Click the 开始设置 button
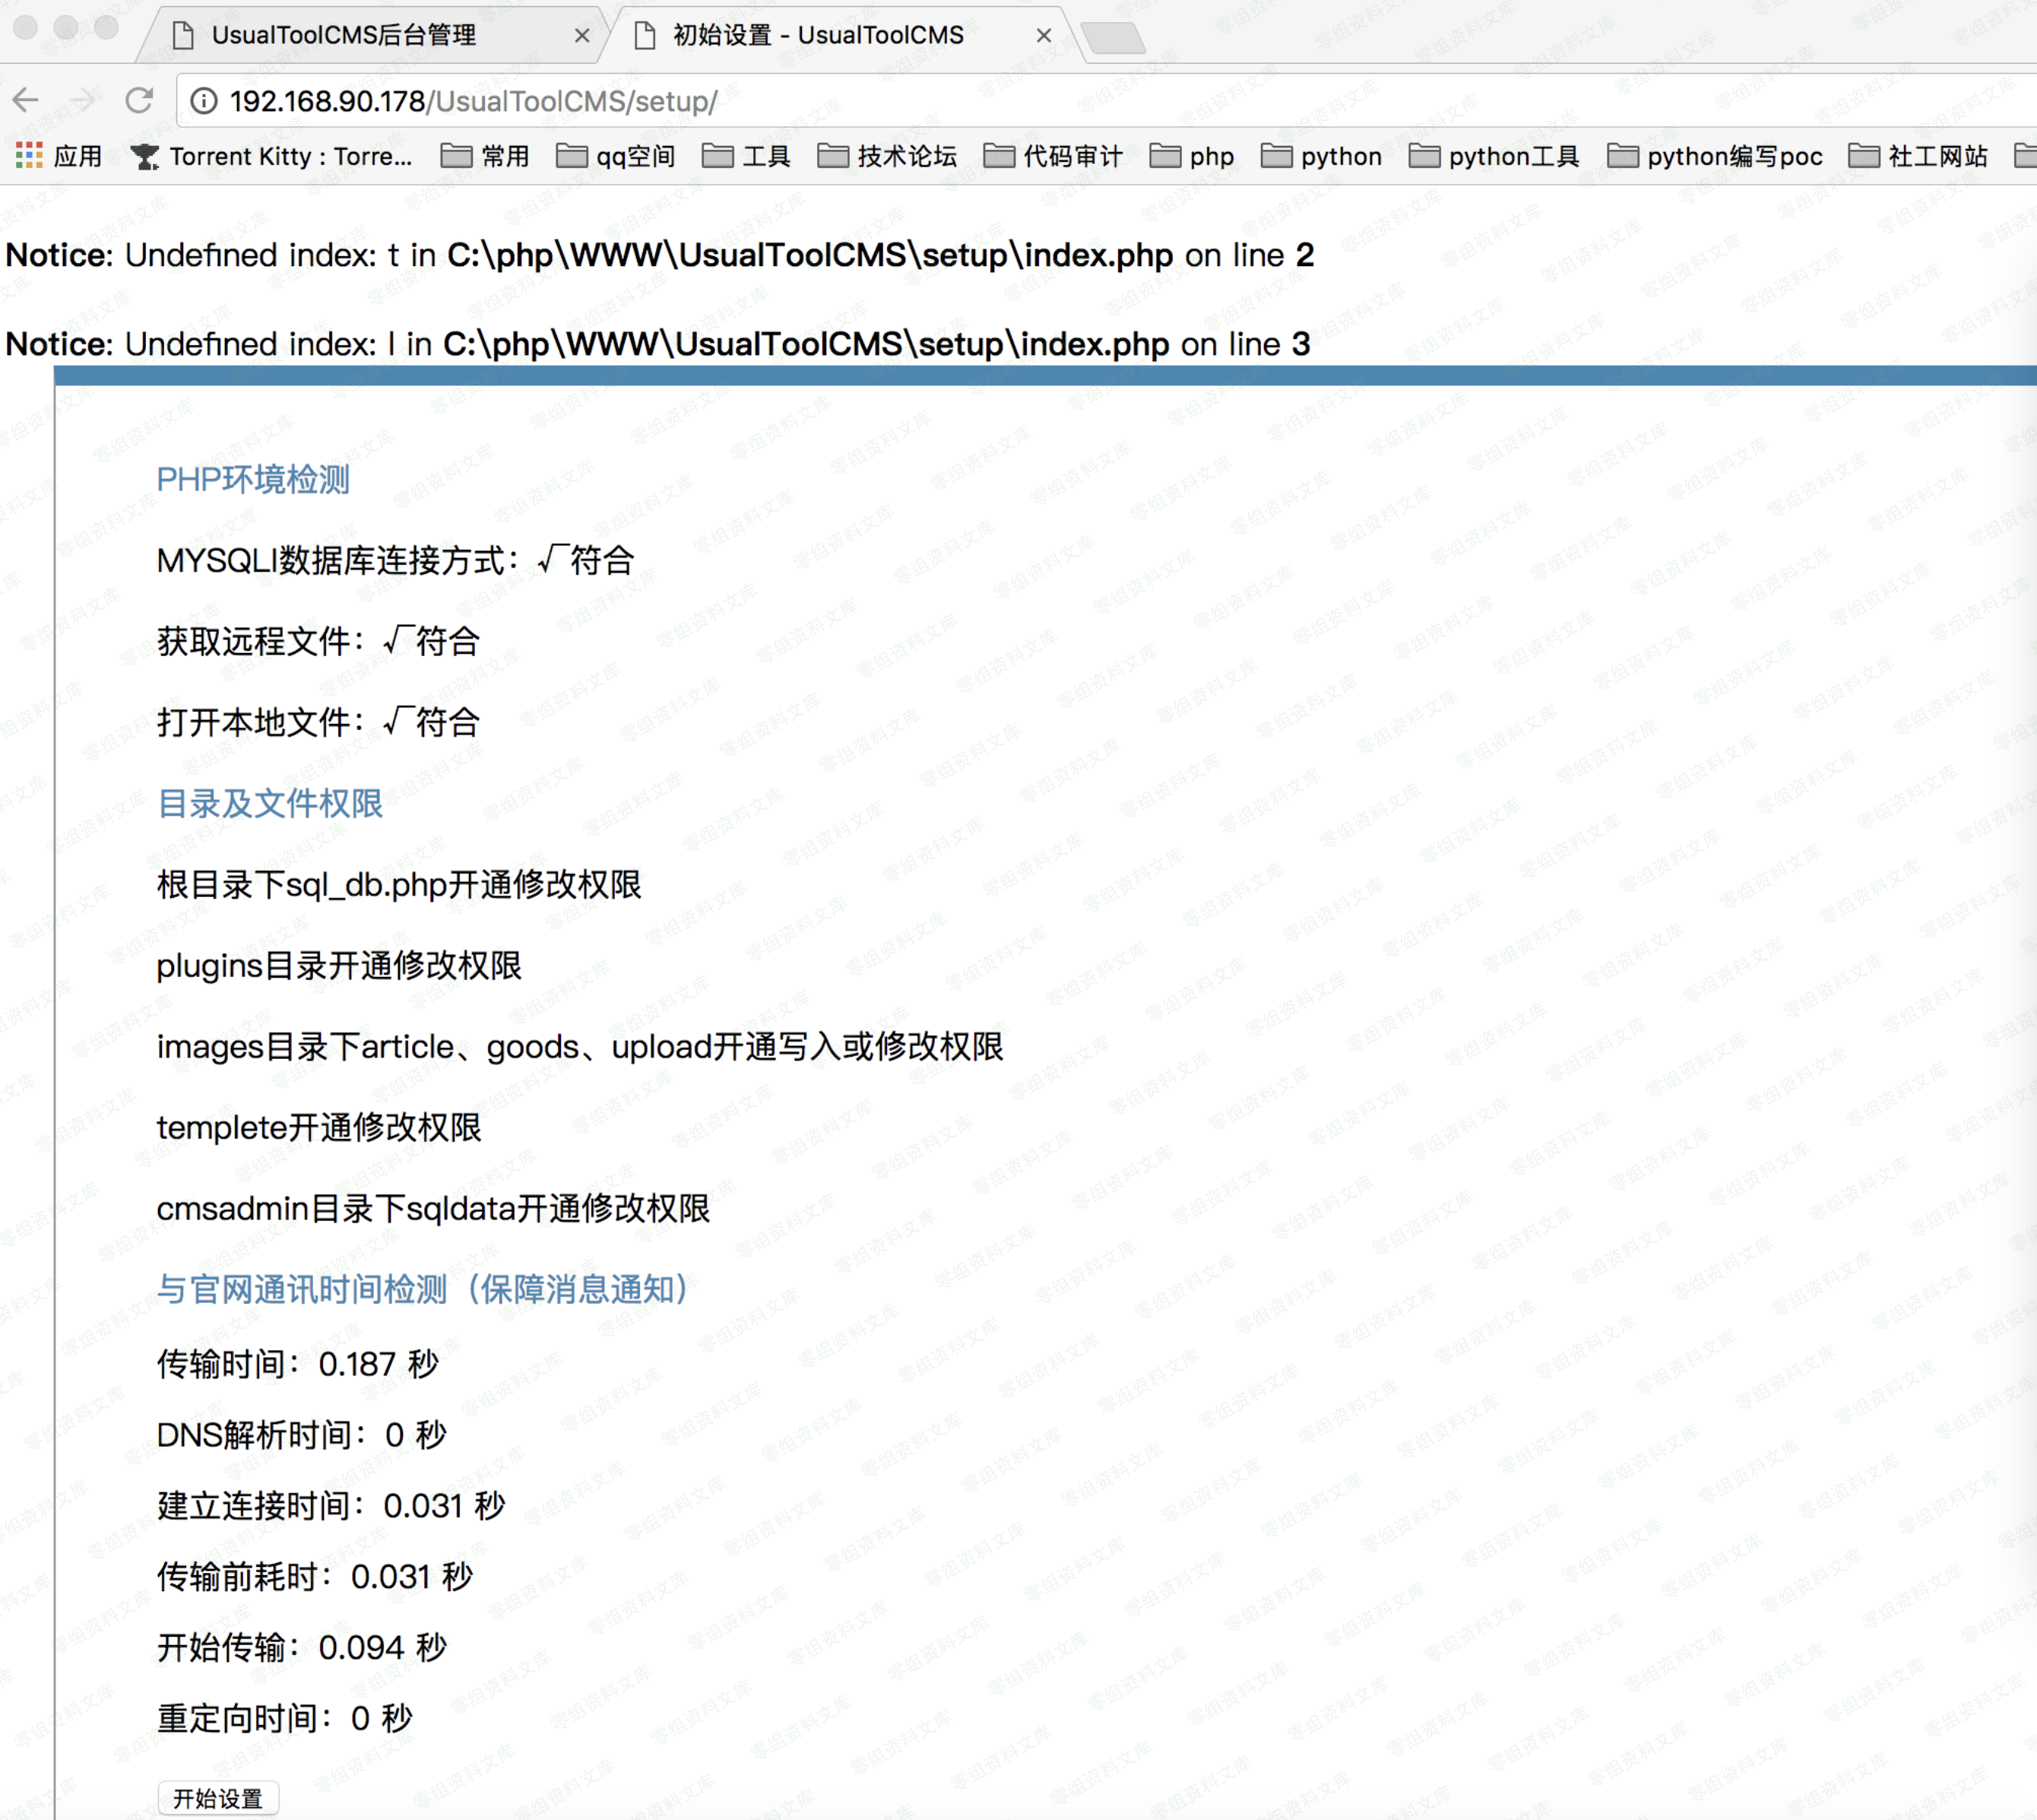Viewport: 2037px width, 1820px height. pos(218,1798)
